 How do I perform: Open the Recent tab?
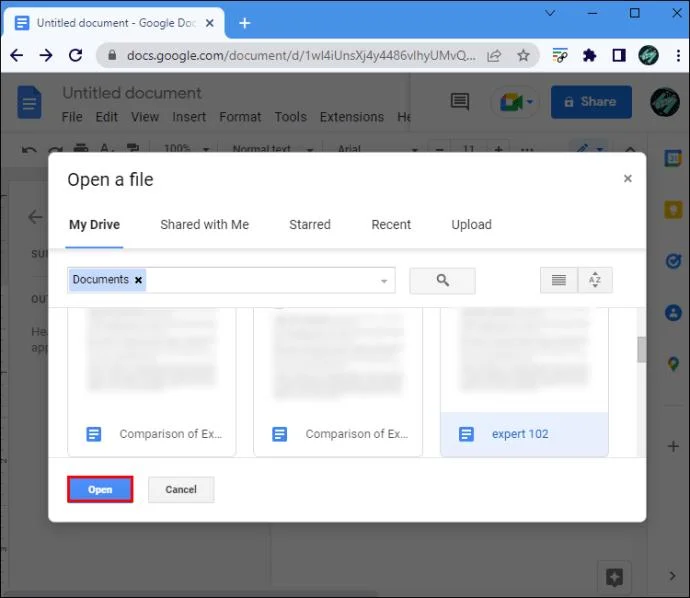(391, 225)
